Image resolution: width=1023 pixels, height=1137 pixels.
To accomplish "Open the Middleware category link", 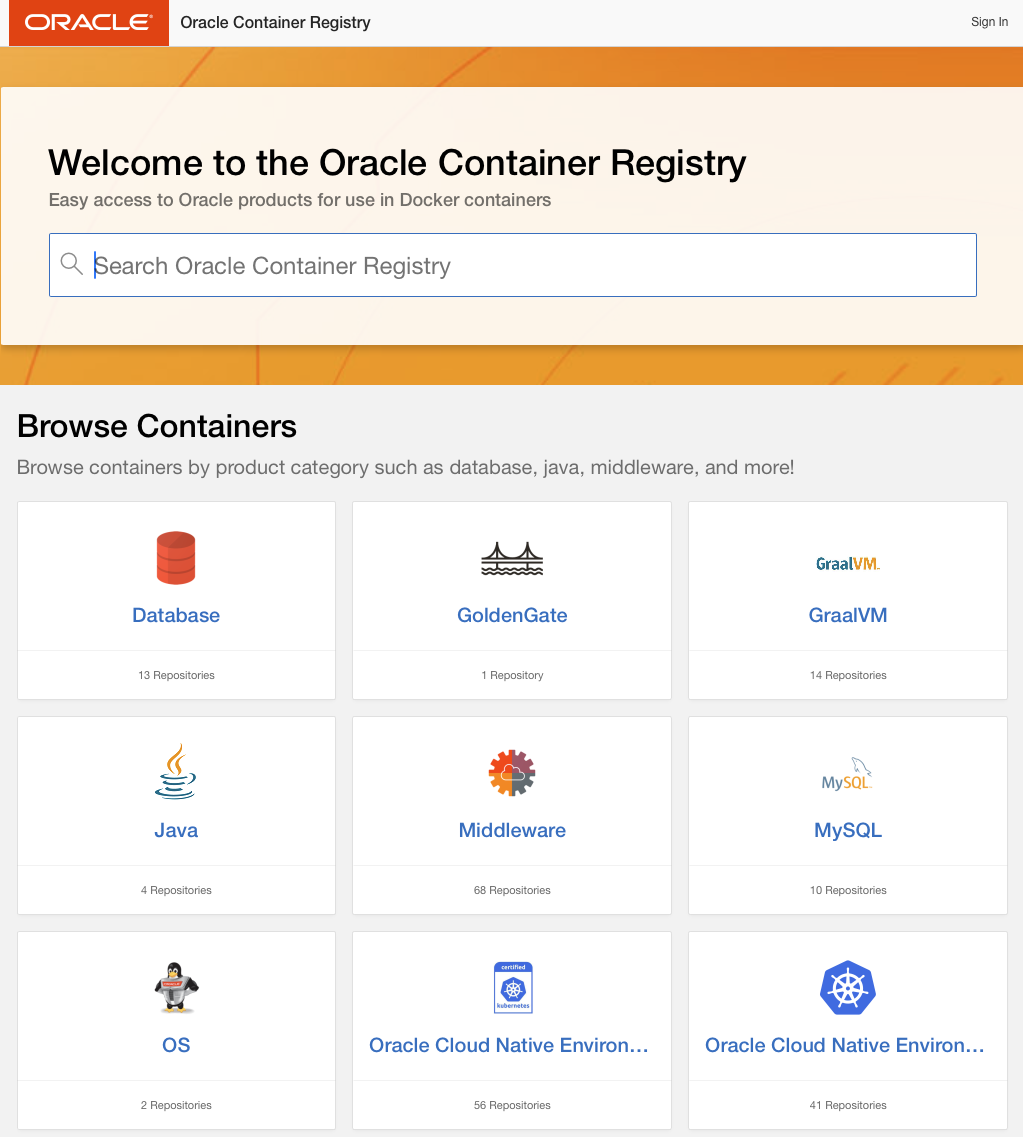I will pyautogui.click(x=512, y=830).
